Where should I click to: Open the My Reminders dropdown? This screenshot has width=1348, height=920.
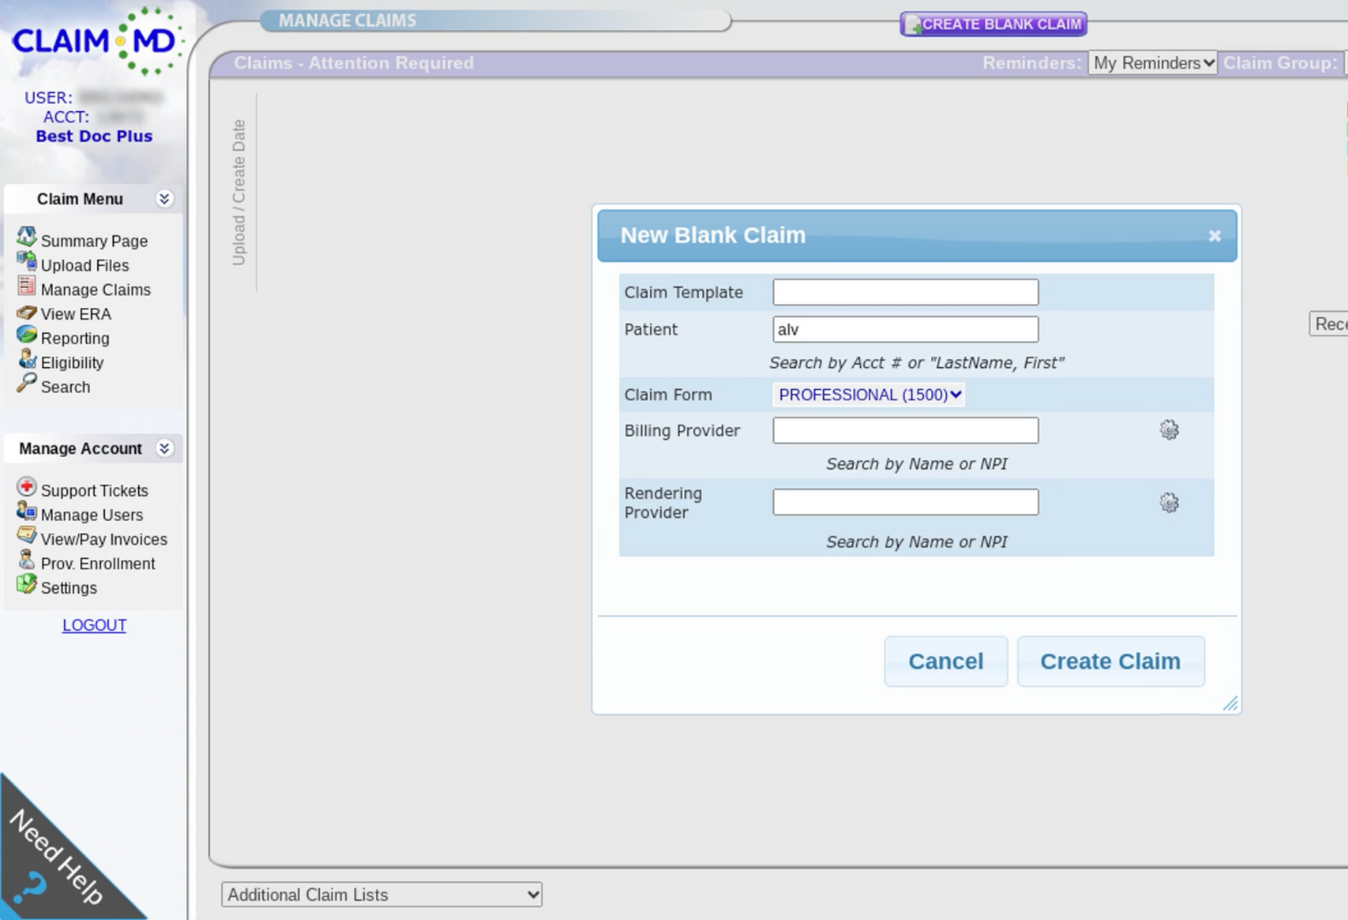tap(1153, 63)
